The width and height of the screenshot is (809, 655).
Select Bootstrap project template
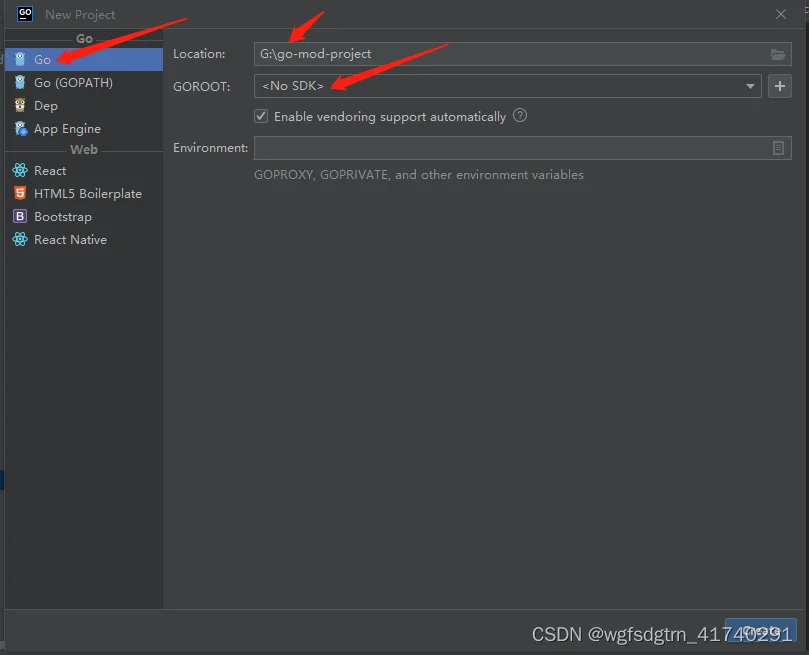[x=84, y=217]
